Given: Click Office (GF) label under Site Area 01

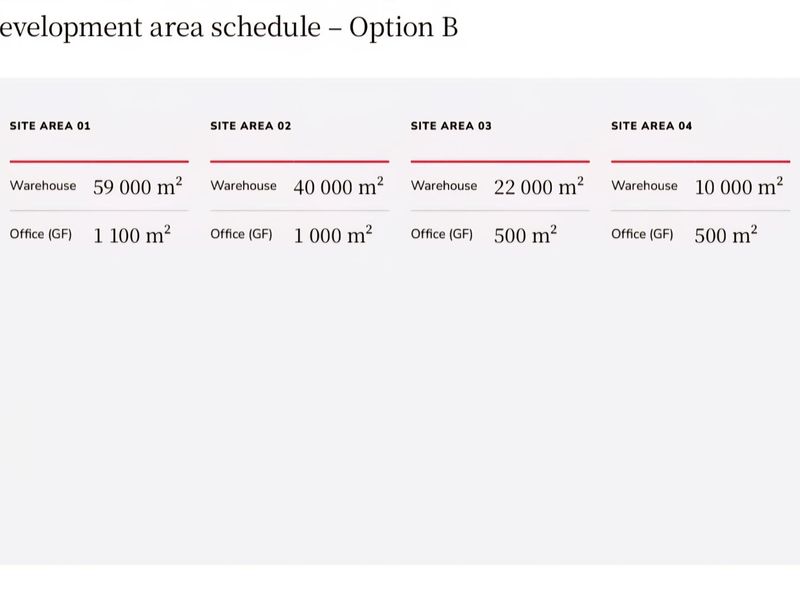Looking at the screenshot, I should (41, 234).
